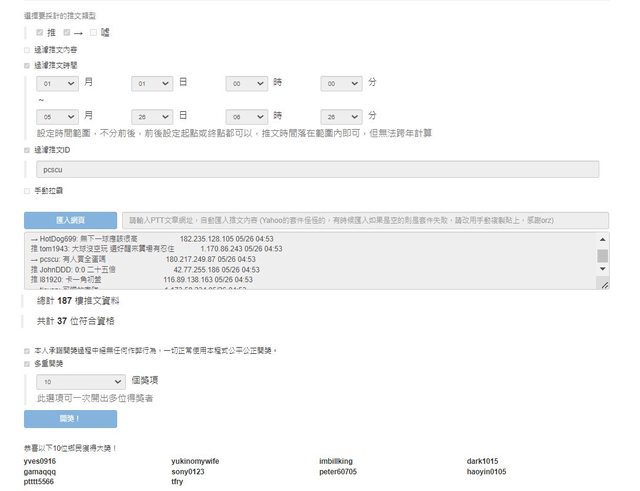Click the PTT article URL input field

click(x=365, y=220)
